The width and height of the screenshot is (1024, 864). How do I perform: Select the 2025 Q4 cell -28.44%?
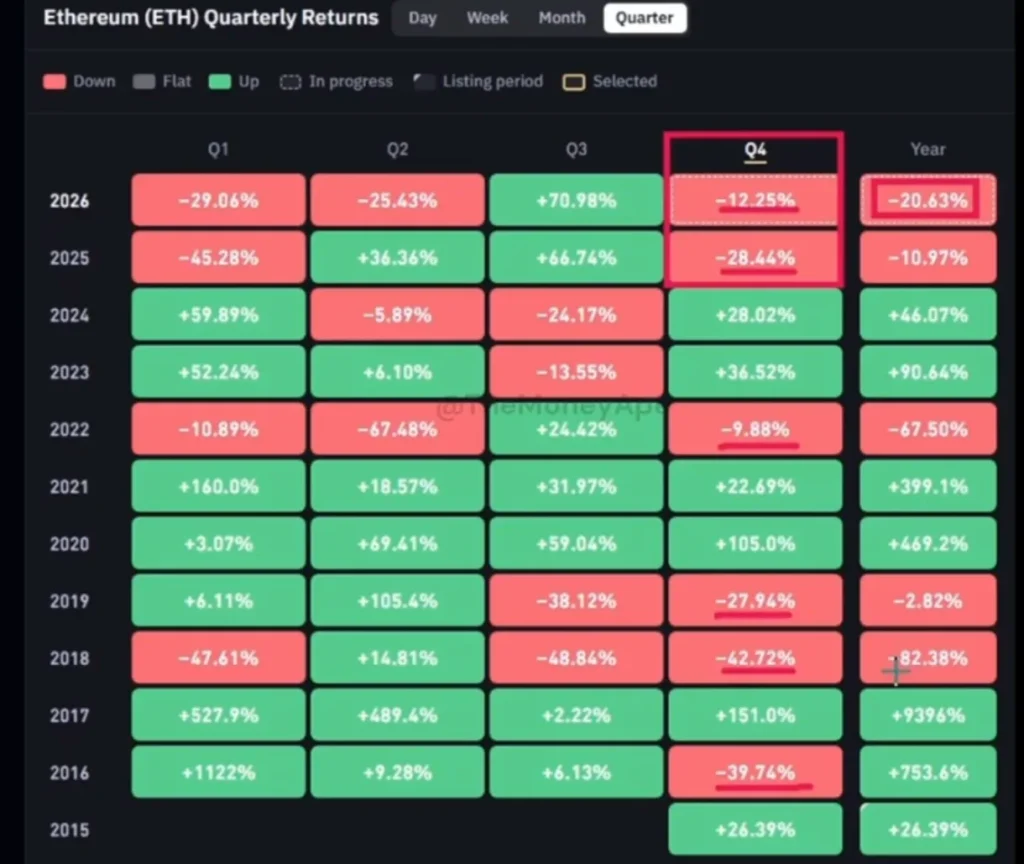point(755,257)
